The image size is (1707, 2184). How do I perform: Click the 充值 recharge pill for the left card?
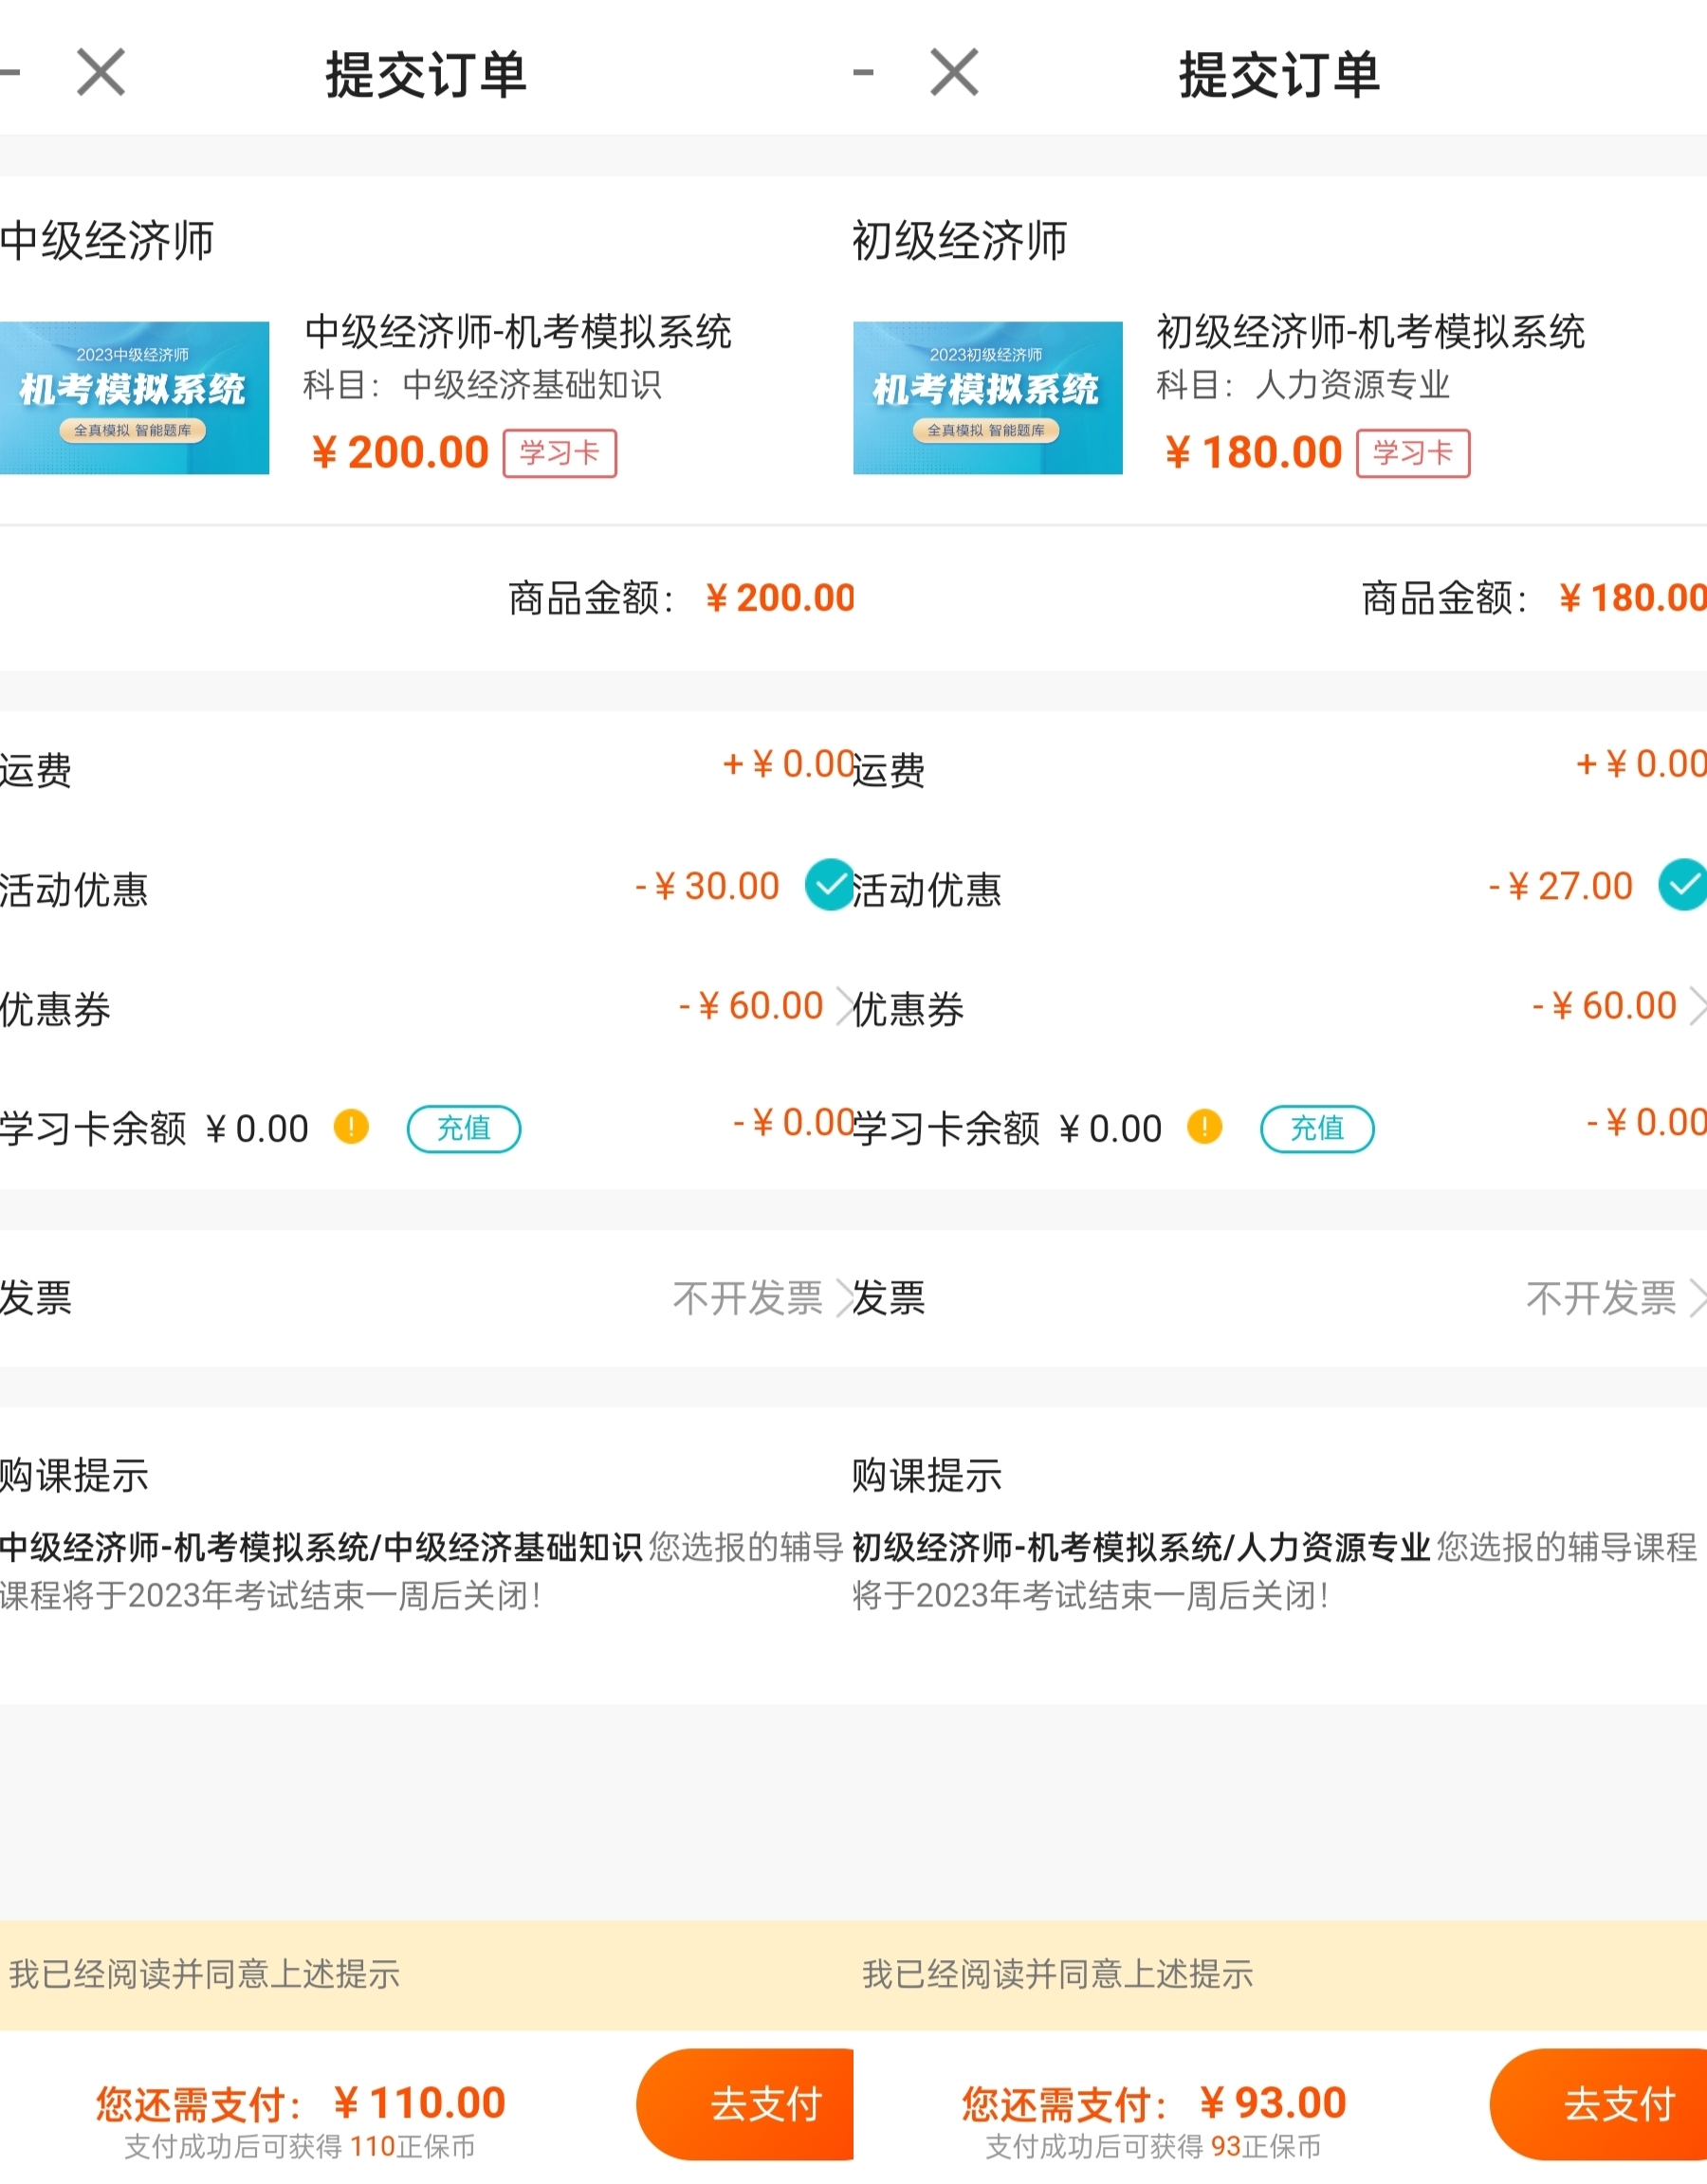coord(463,1128)
